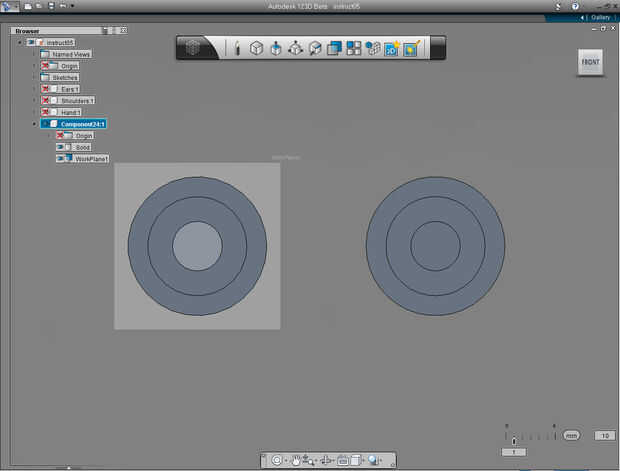The image size is (620, 471).
Task: Toggle visibility of Hand:1 component
Action: [46, 112]
